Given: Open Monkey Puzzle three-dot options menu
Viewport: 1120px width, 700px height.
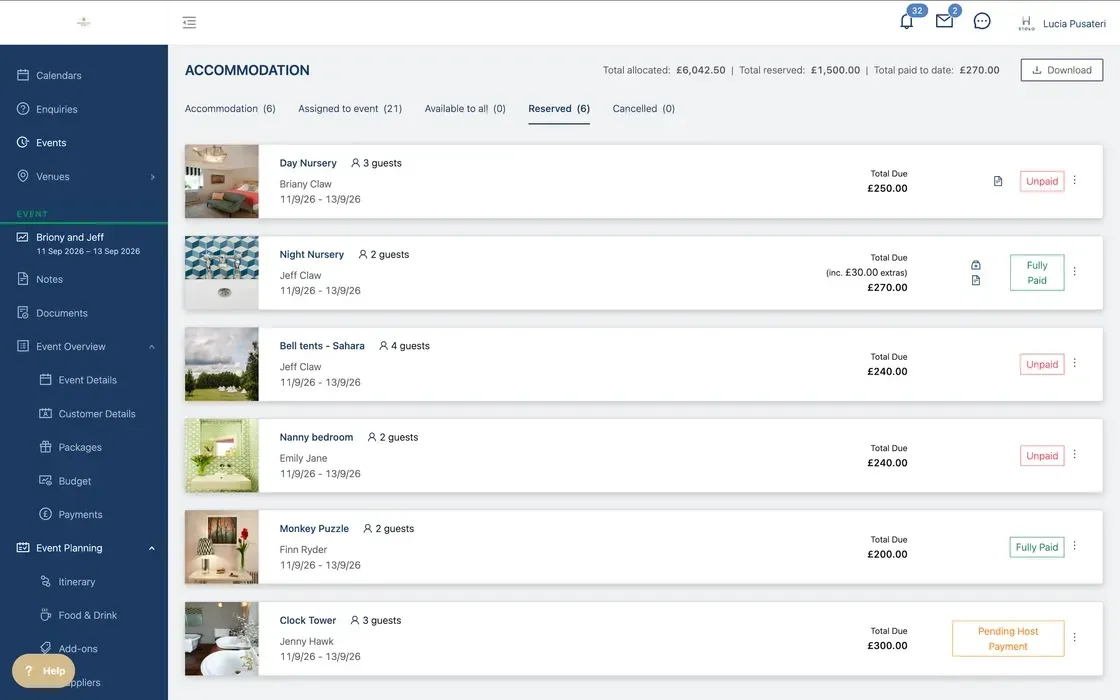Looking at the screenshot, I should click(1074, 546).
